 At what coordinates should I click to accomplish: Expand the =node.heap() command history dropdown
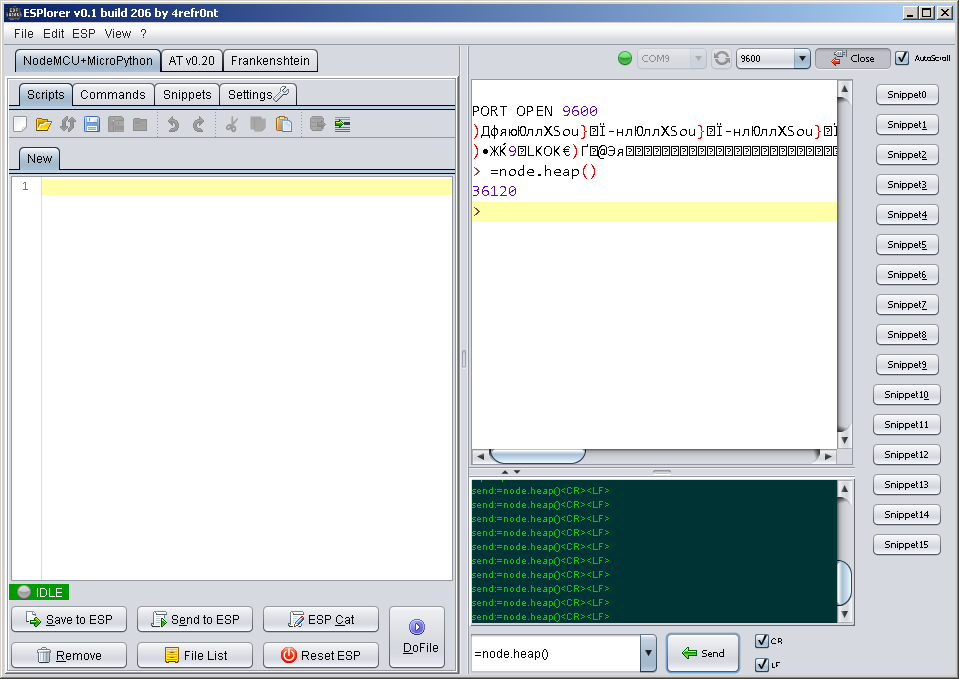pos(648,654)
